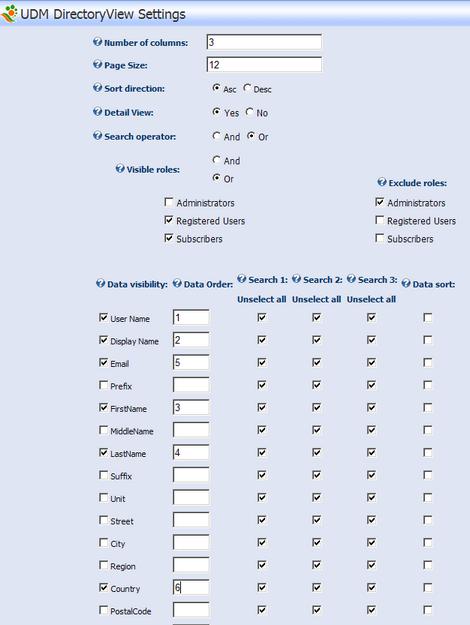Open help icon for Data visibility
The height and width of the screenshot is (625, 470).
[100, 283]
